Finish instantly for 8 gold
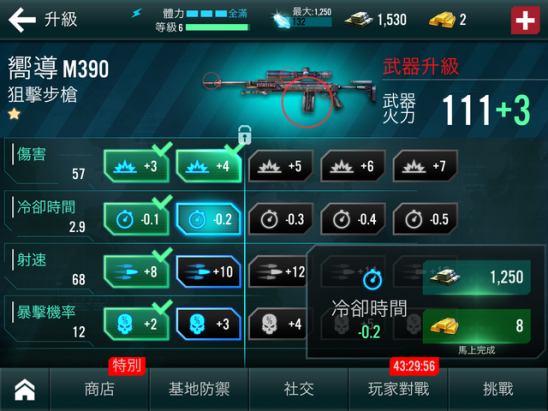548x411 pixels. click(x=477, y=326)
